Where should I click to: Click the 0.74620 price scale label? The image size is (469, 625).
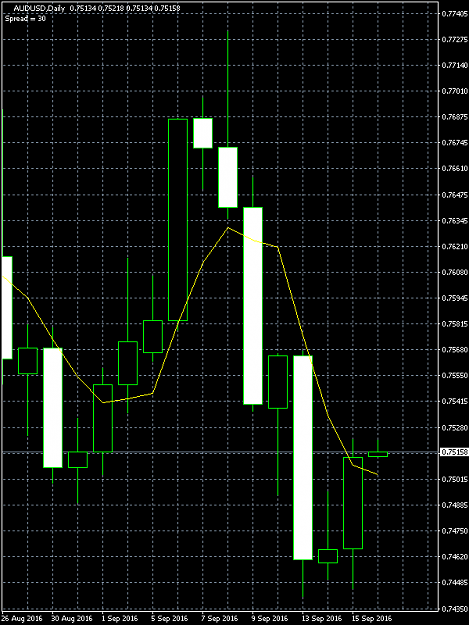pos(455,556)
